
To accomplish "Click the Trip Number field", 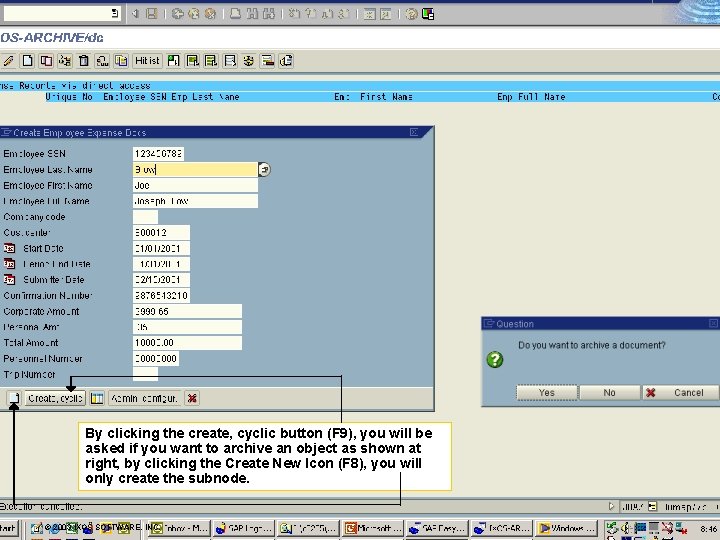I will click(145, 374).
